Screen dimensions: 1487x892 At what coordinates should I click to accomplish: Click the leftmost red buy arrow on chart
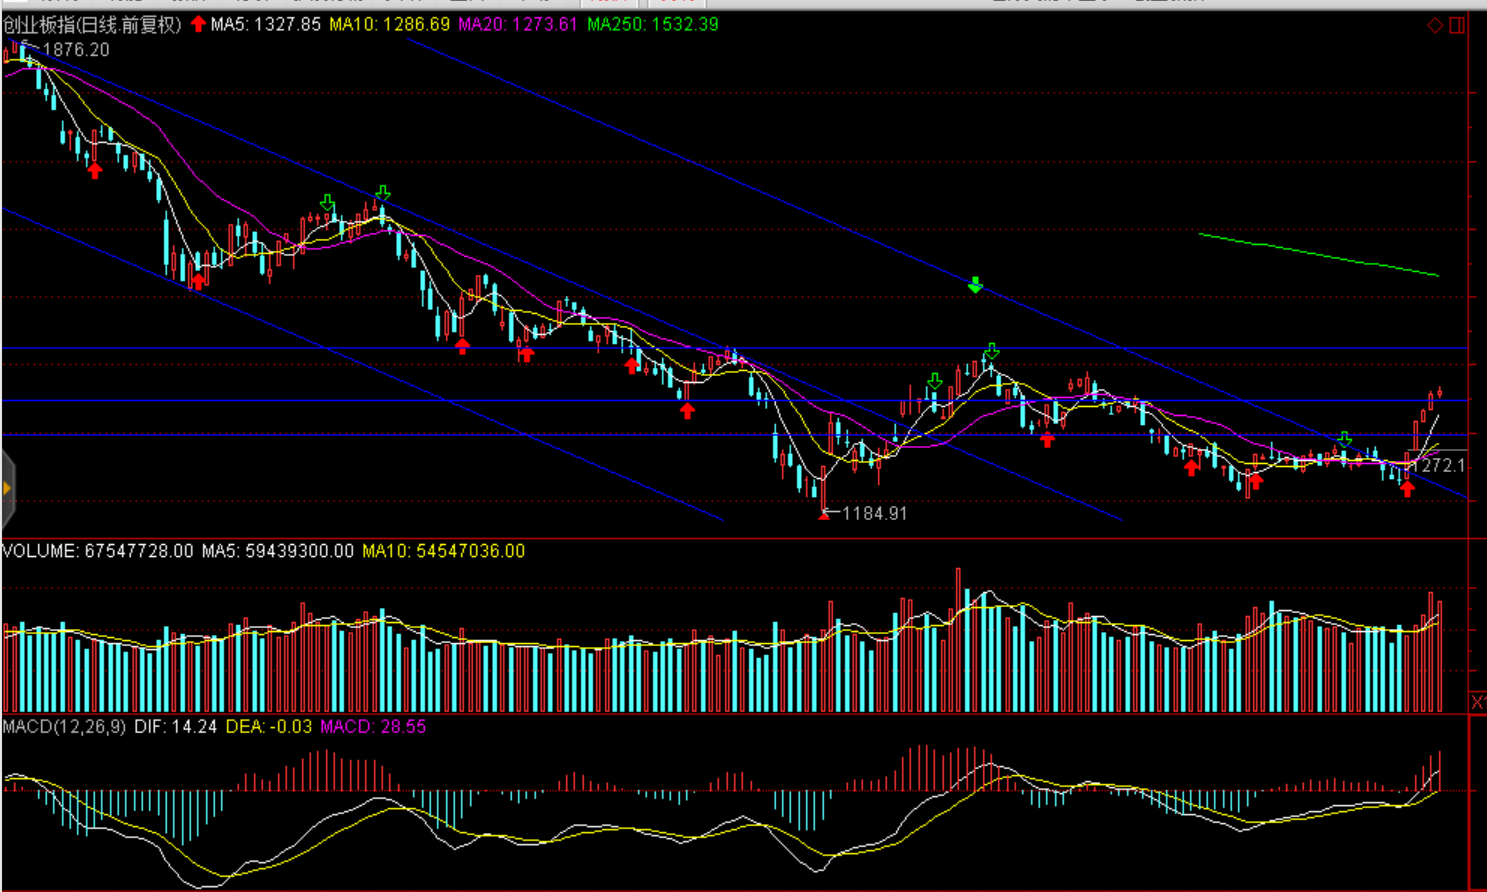click(95, 171)
